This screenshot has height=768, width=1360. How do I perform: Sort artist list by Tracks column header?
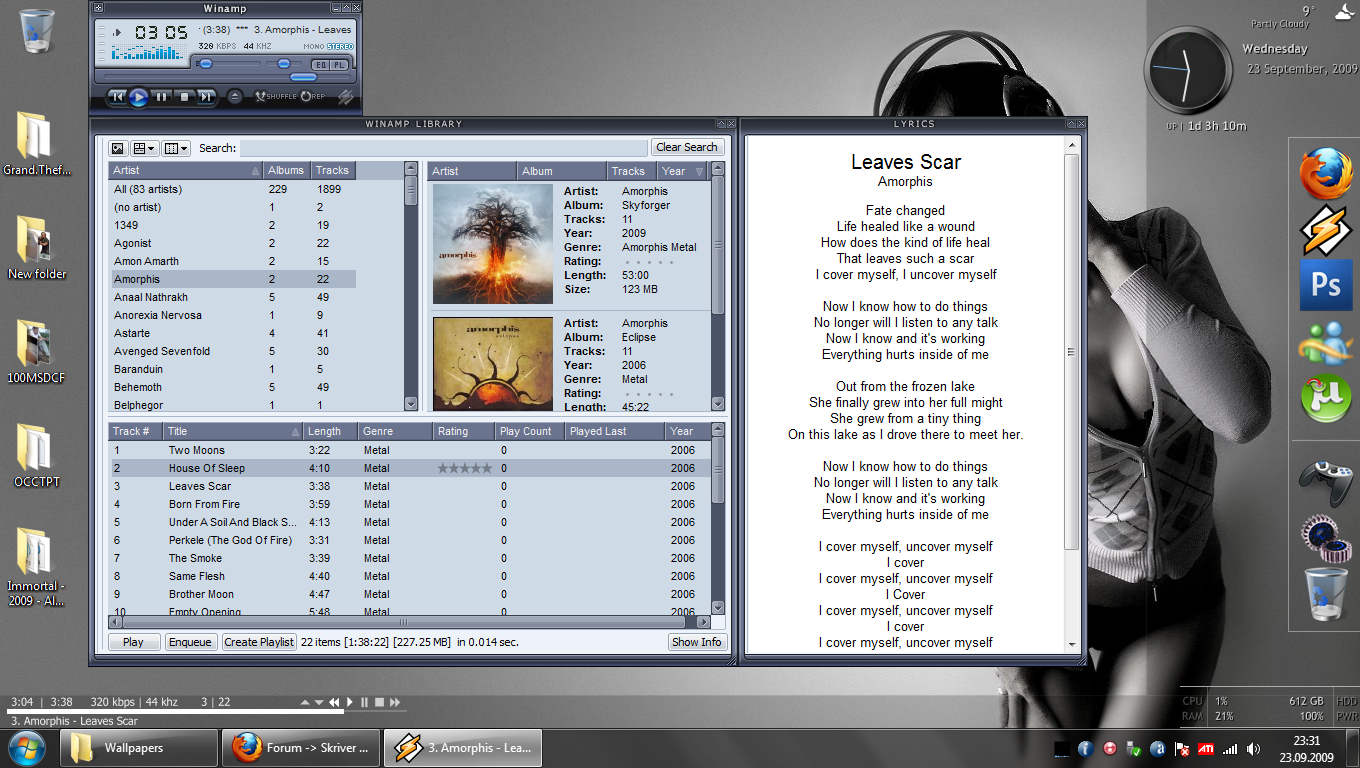coord(333,170)
